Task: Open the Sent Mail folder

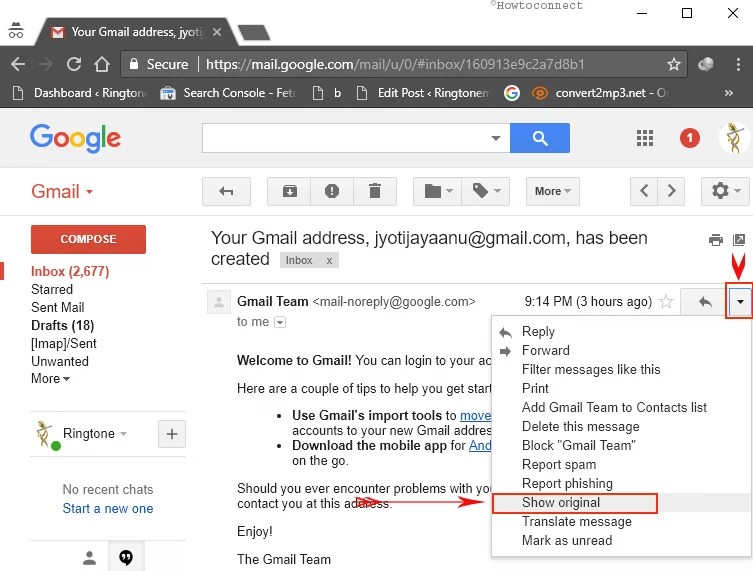Action: pos(58,307)
